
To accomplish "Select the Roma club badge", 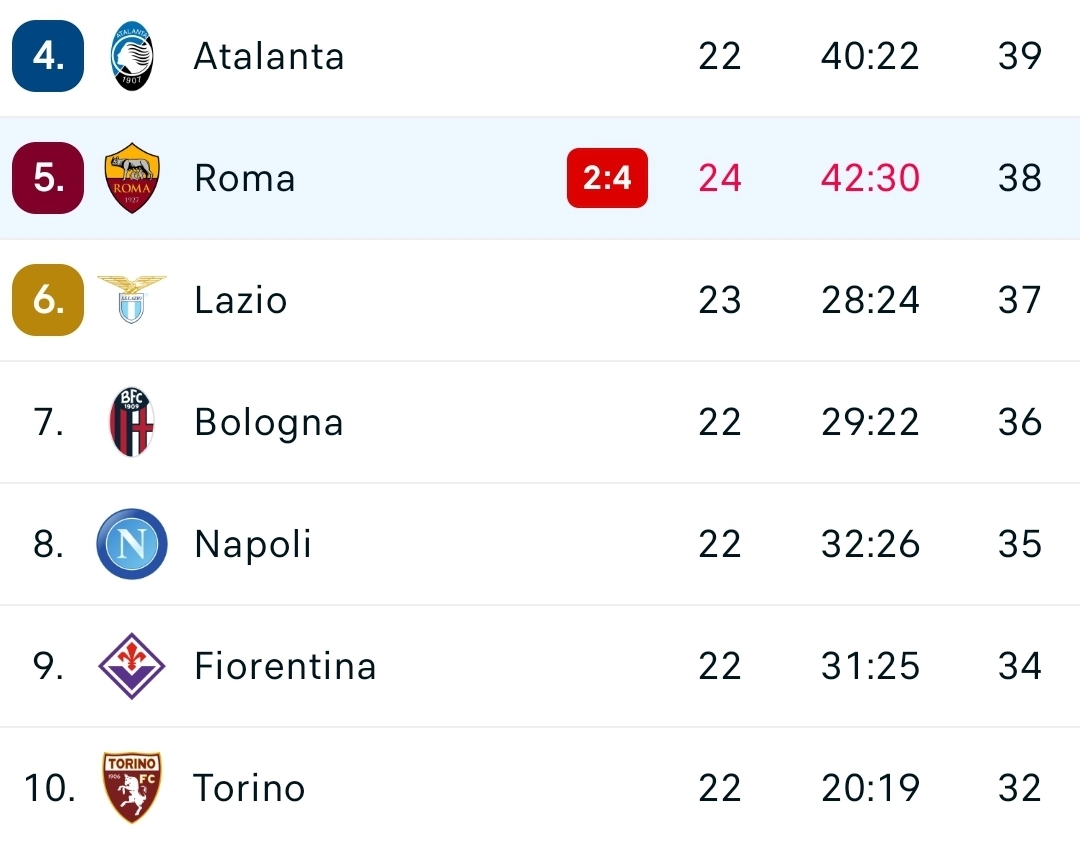I will click(x=131, y=178).
